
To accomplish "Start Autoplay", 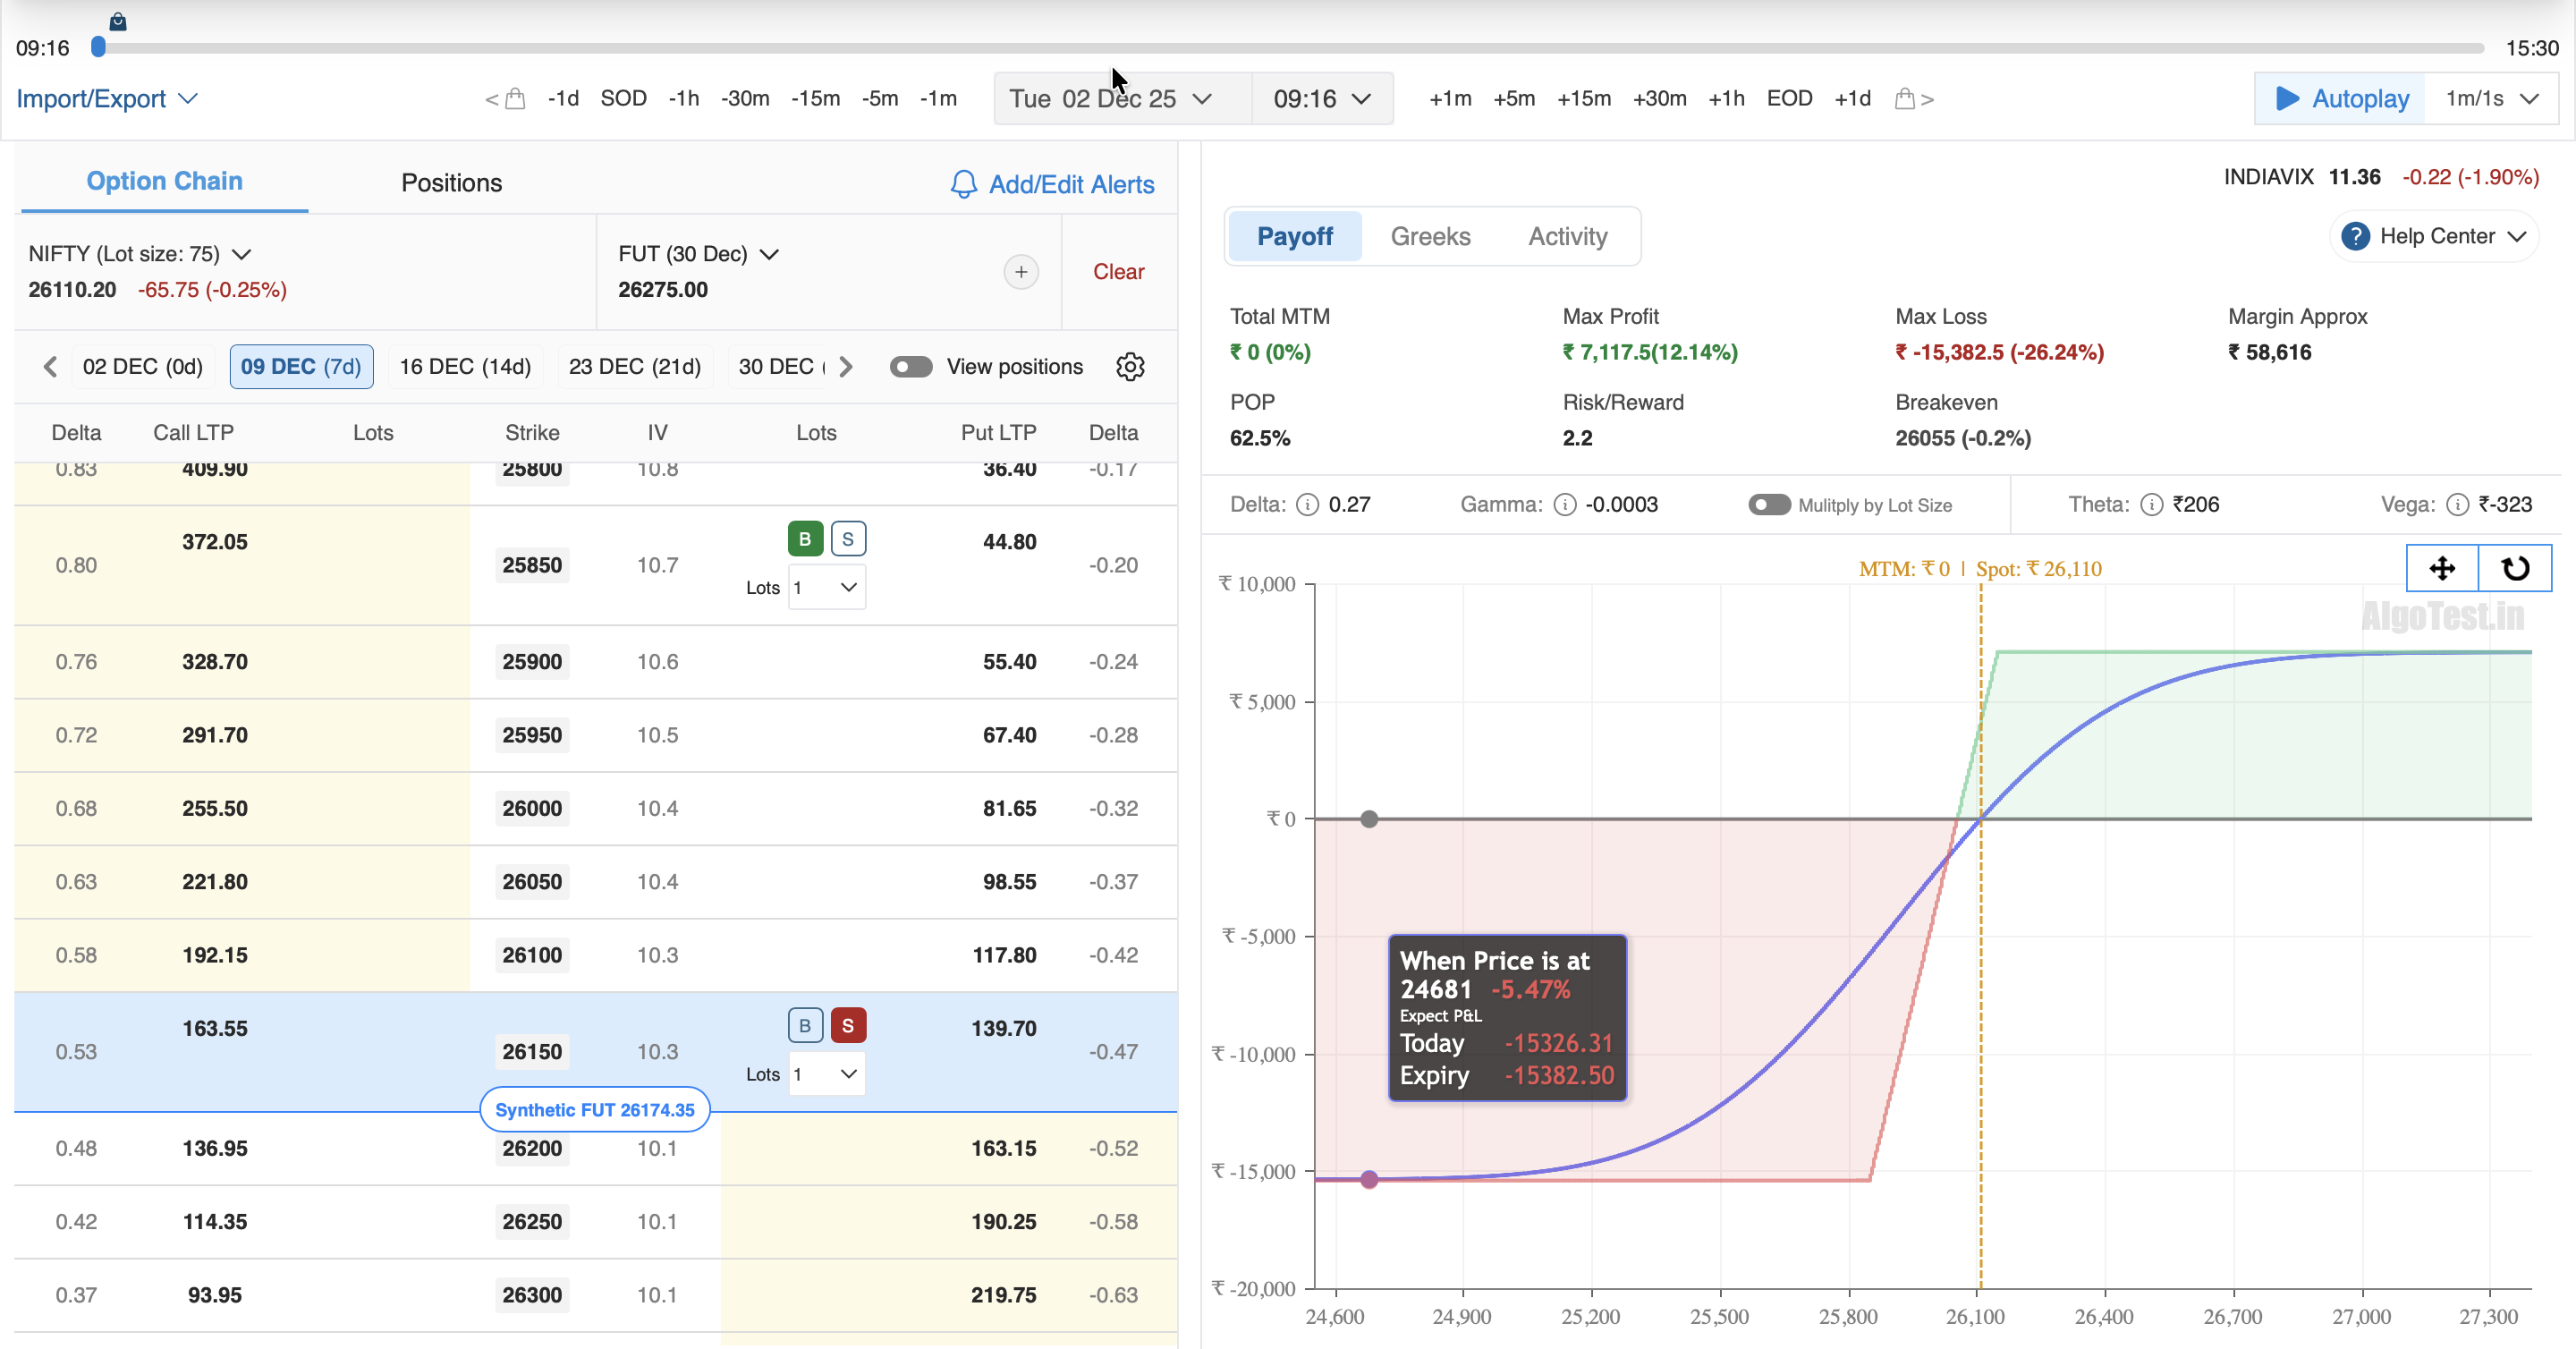I will (x=2340, y=99).
